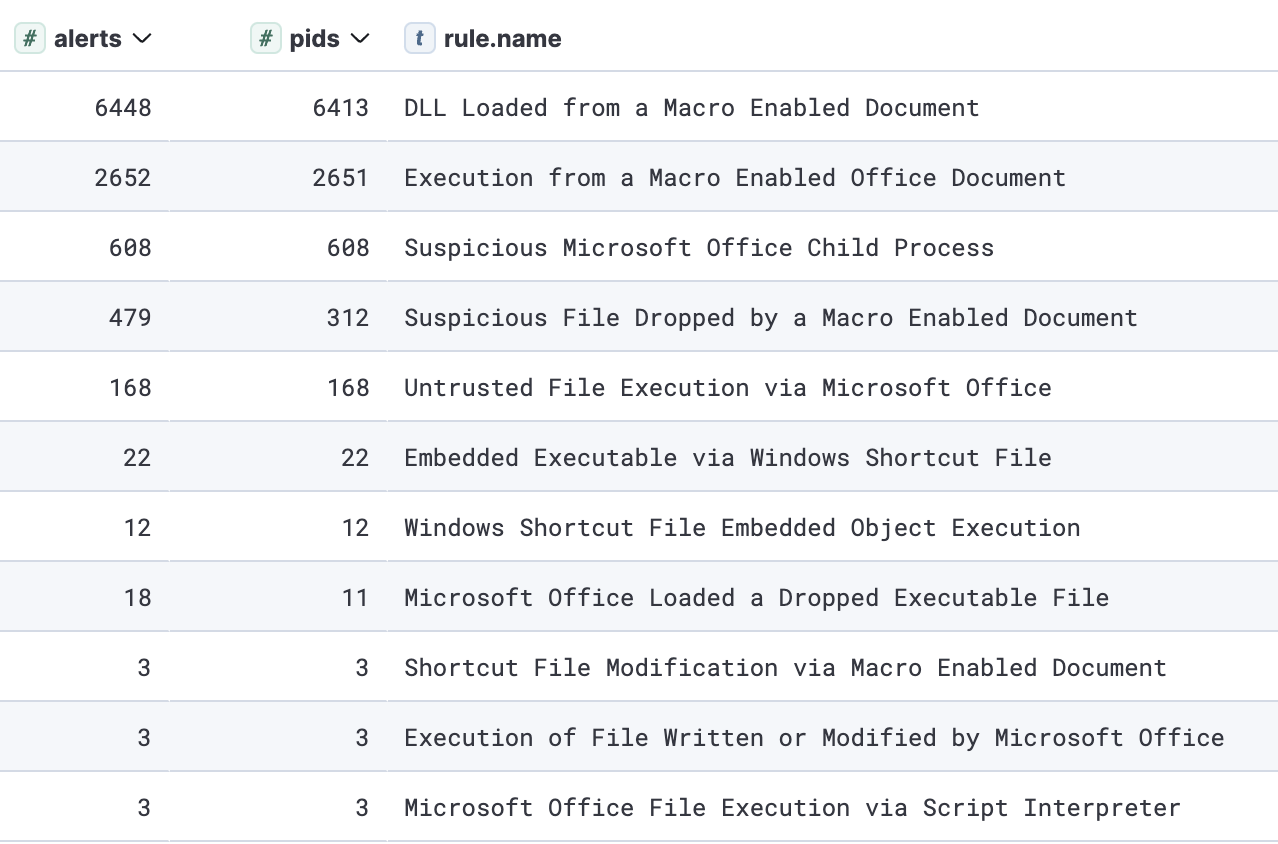
Task: Select row 'DLL Loaded from a Macro Enabled Document'
Action: click(691, 108)
